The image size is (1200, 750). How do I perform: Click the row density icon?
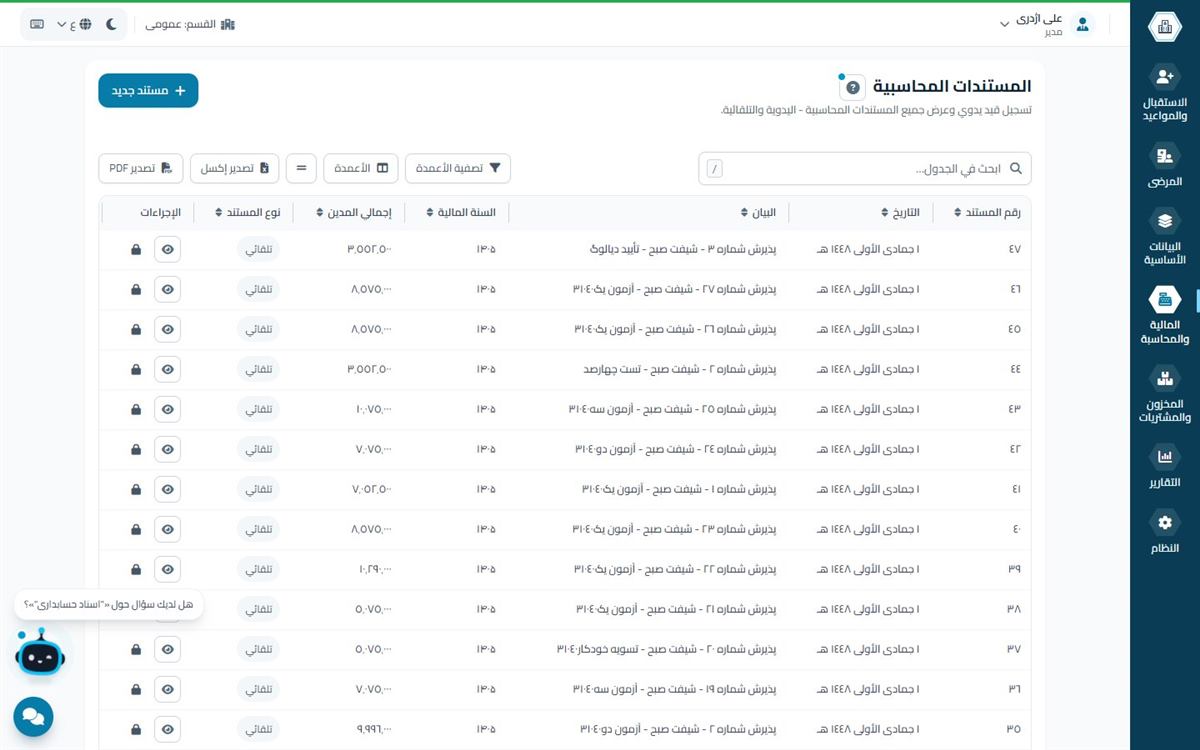tap(301, 168)
